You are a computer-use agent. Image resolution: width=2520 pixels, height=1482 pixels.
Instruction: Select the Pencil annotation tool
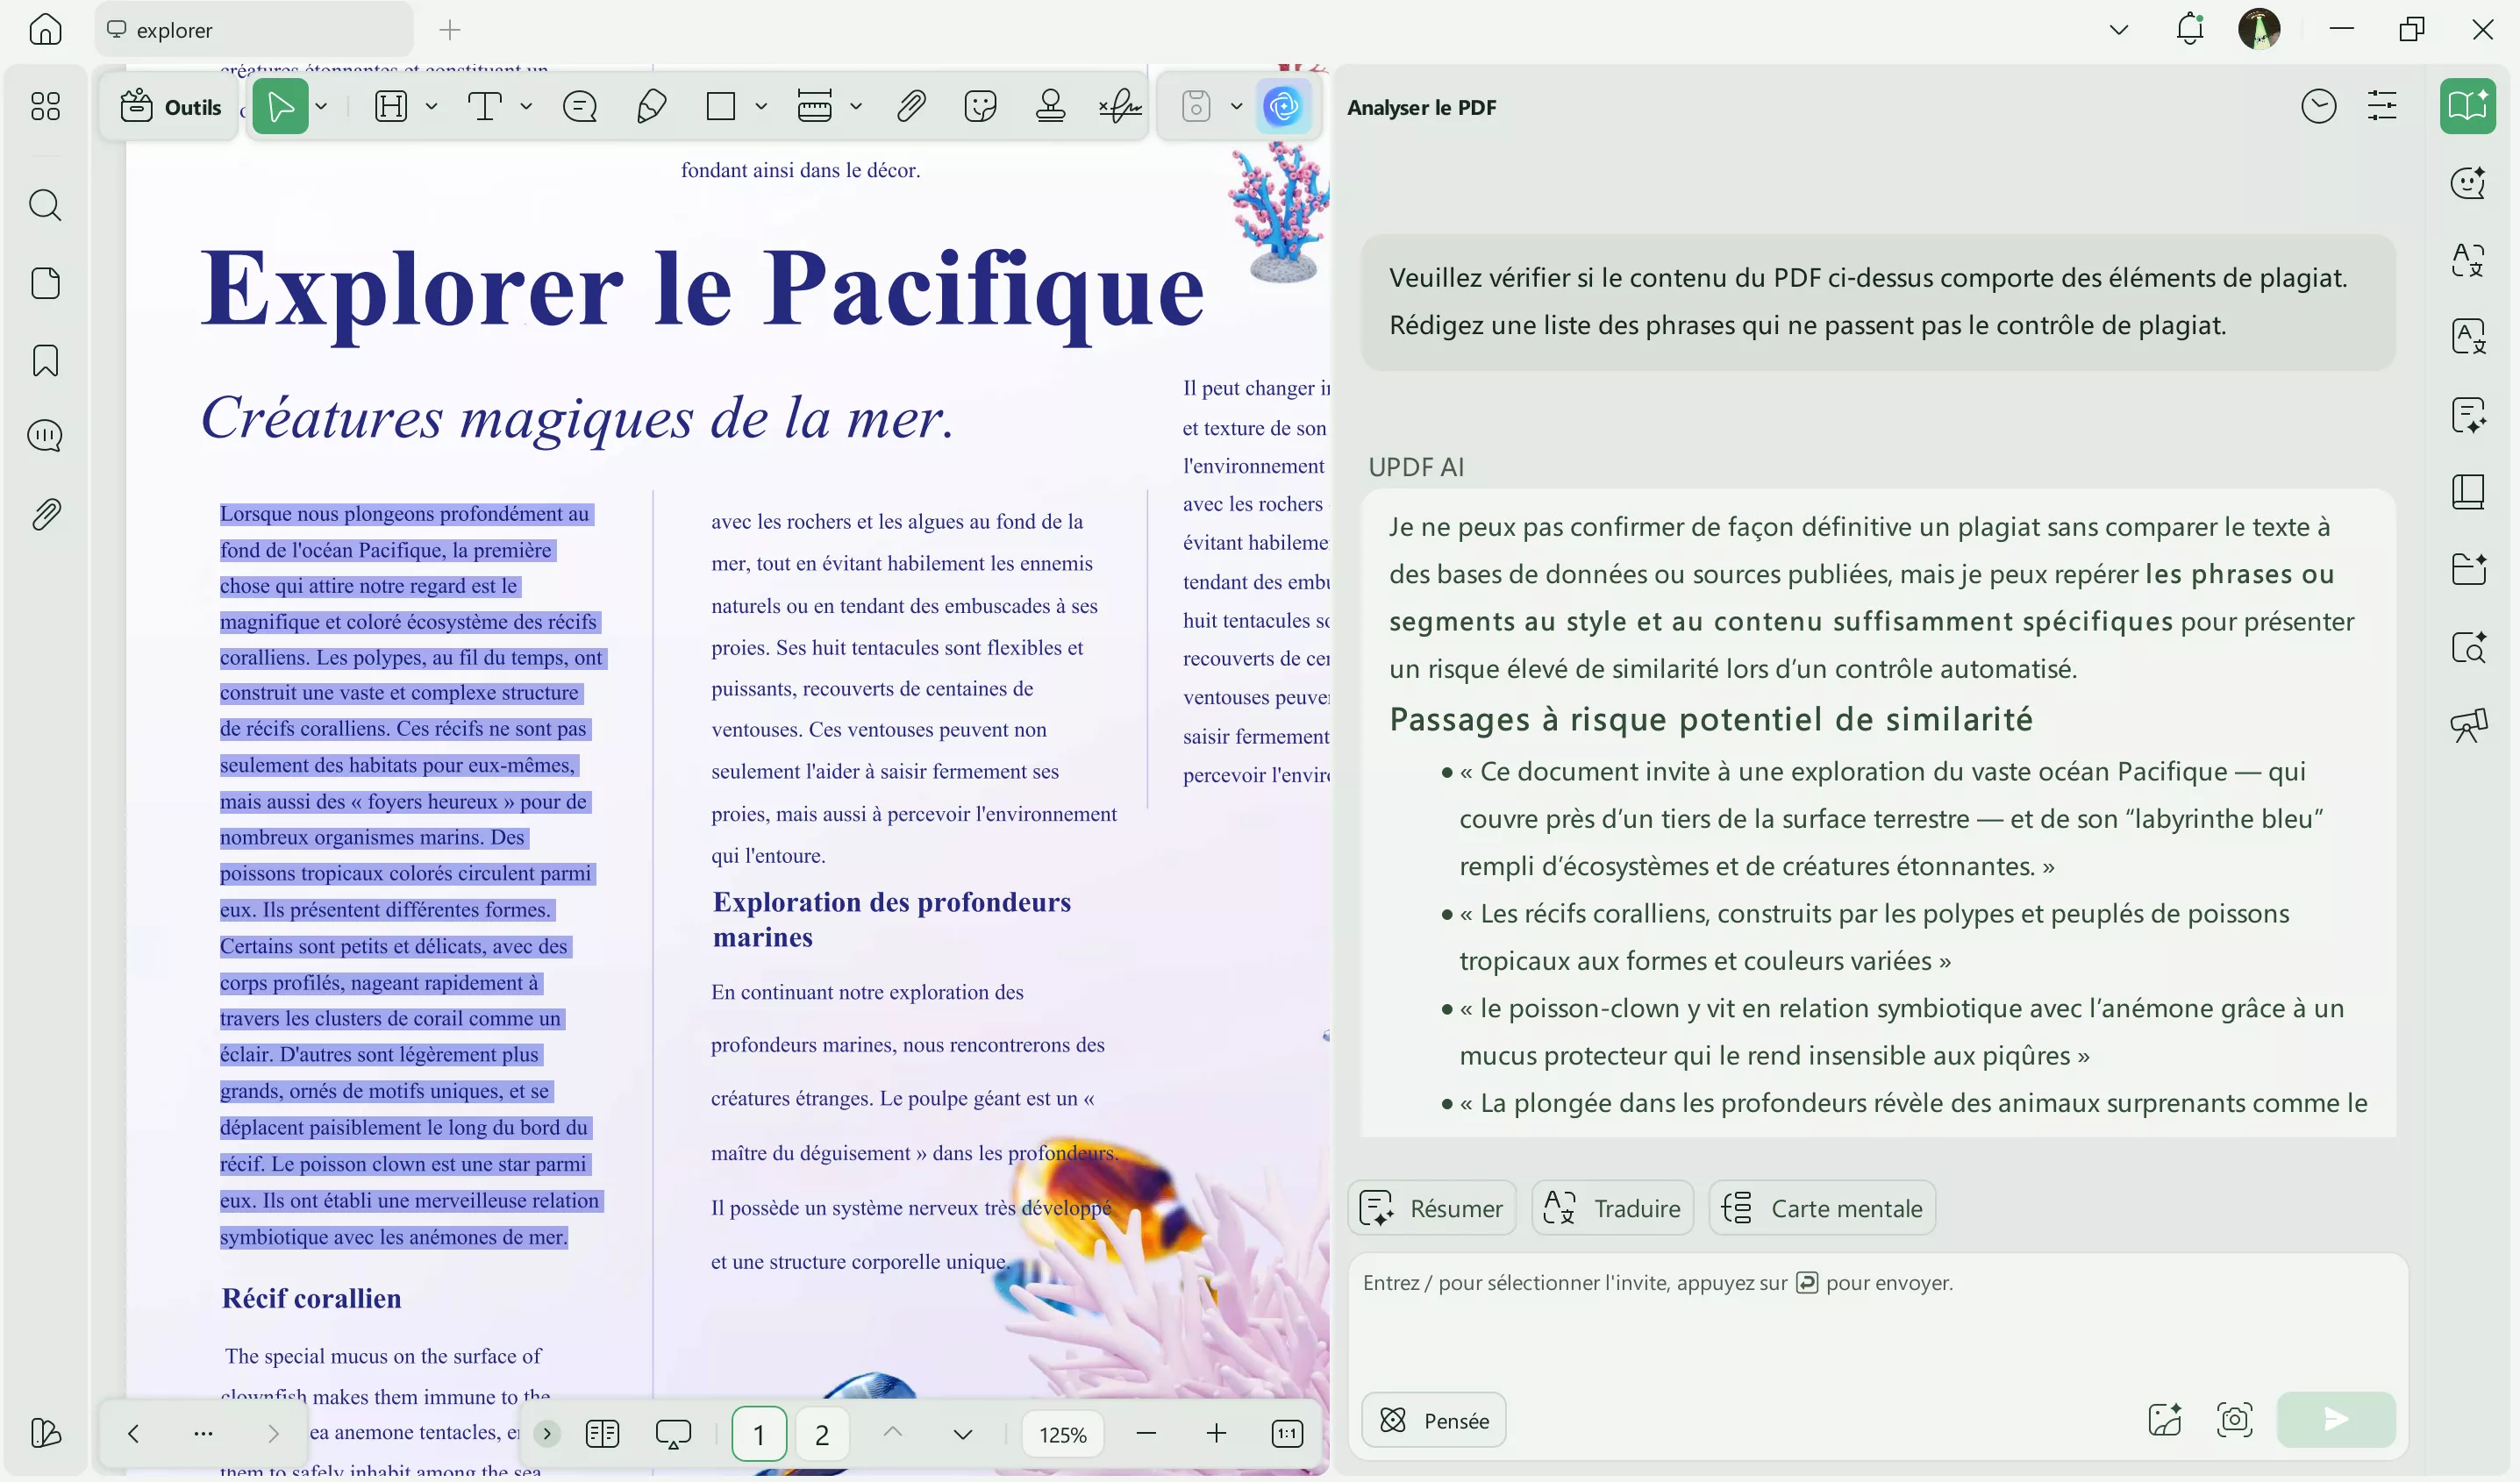[650, 106]
